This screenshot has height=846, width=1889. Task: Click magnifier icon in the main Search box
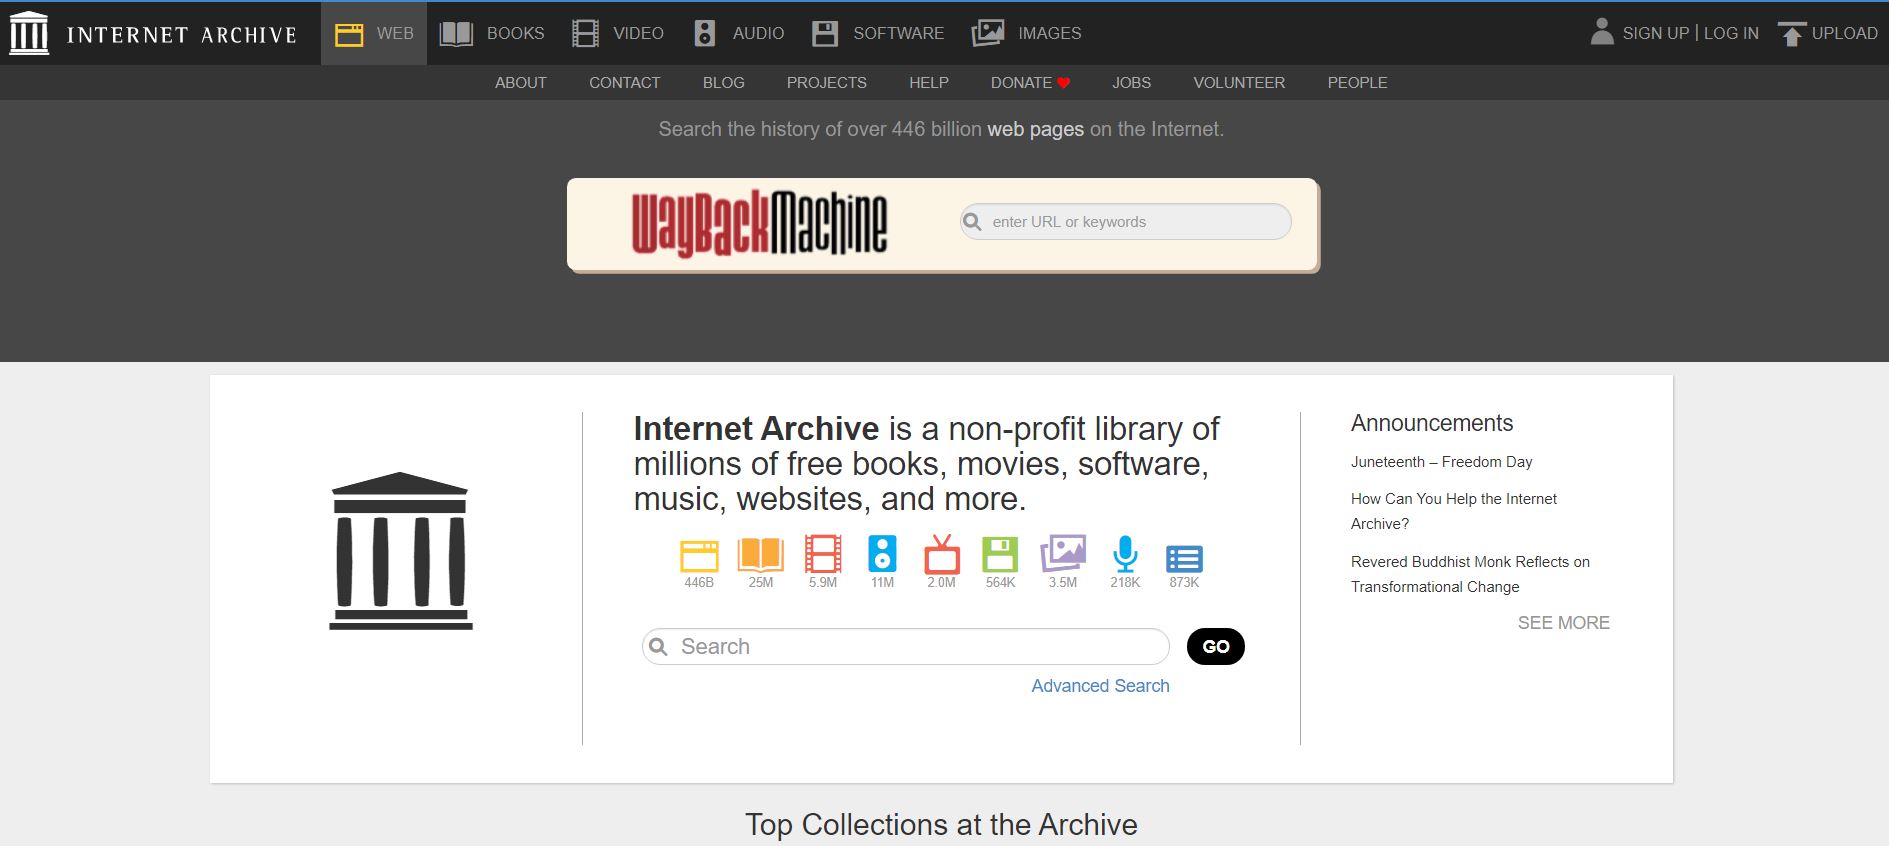(x=658, y=647)
